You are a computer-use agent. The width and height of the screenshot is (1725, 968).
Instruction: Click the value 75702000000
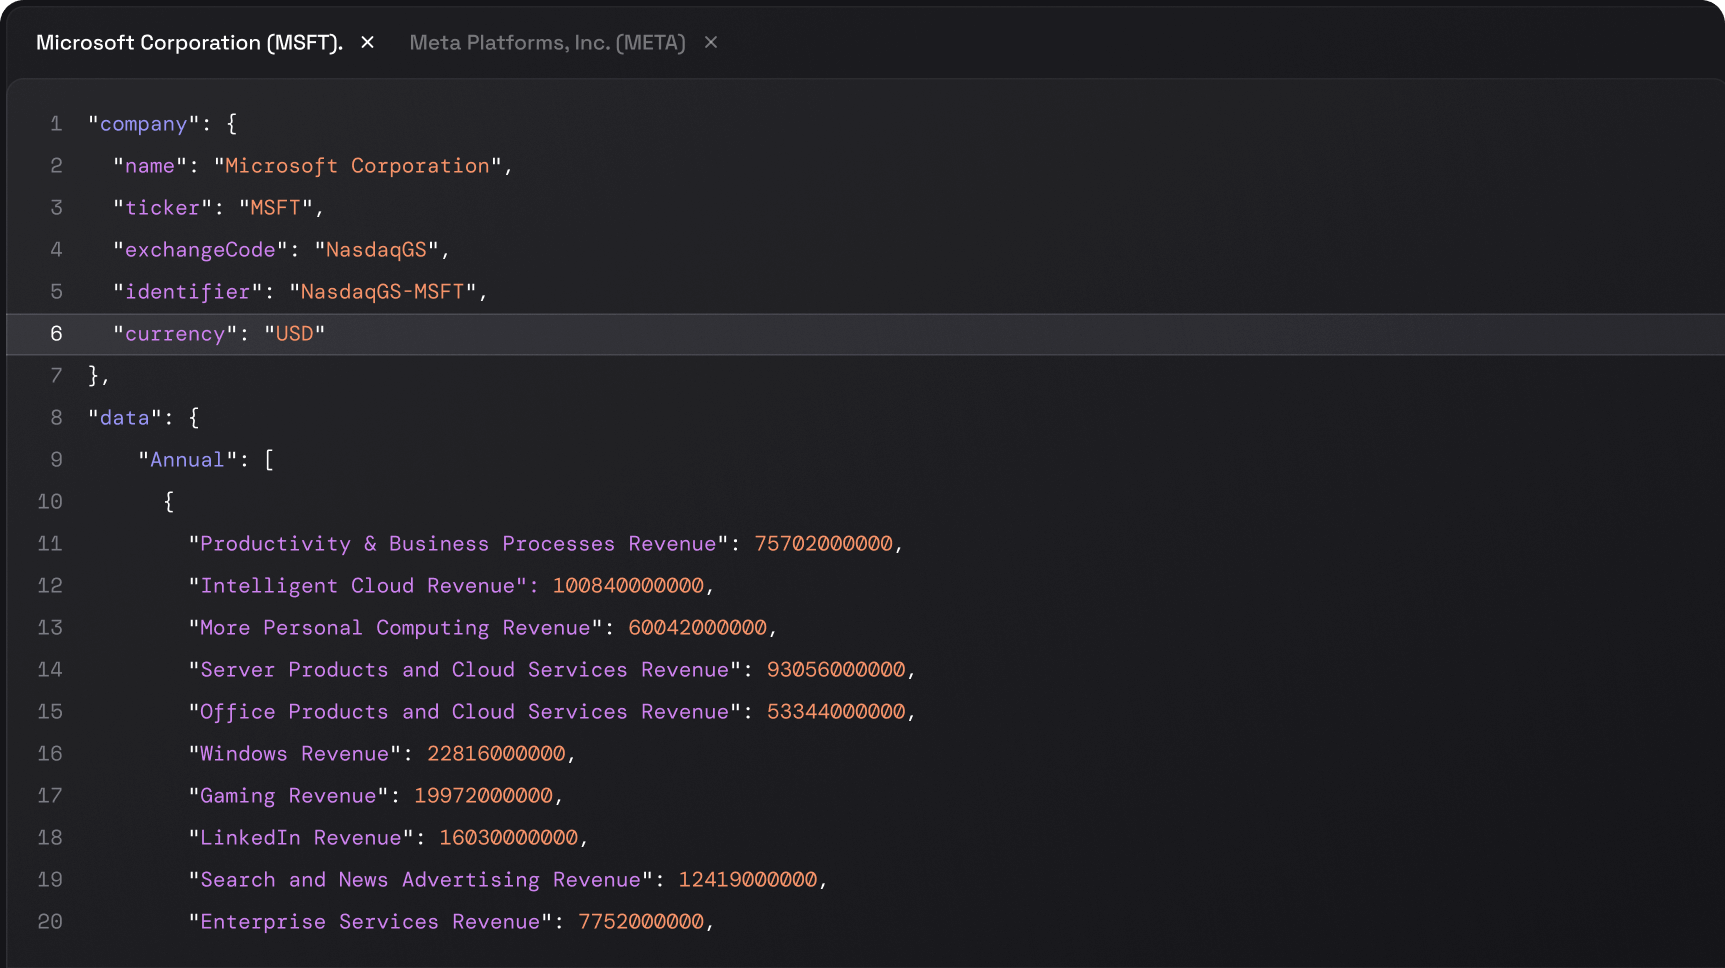coord(823,544)
